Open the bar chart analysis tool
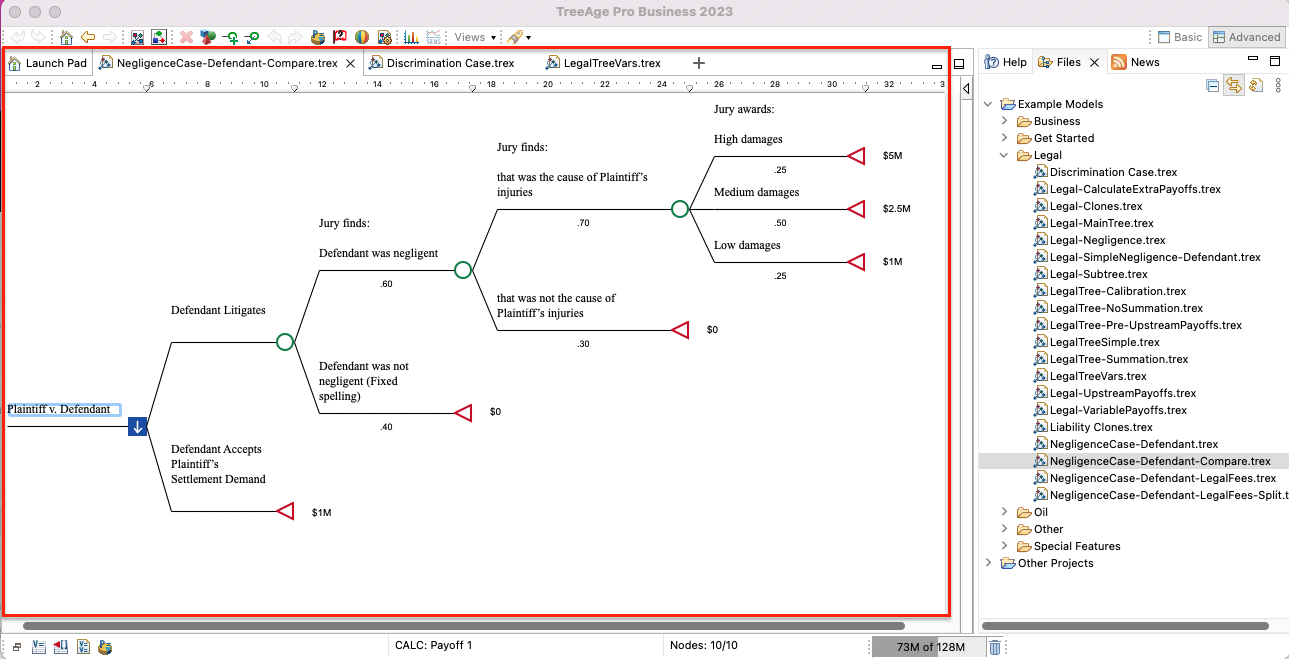 [x=412, y=37]
